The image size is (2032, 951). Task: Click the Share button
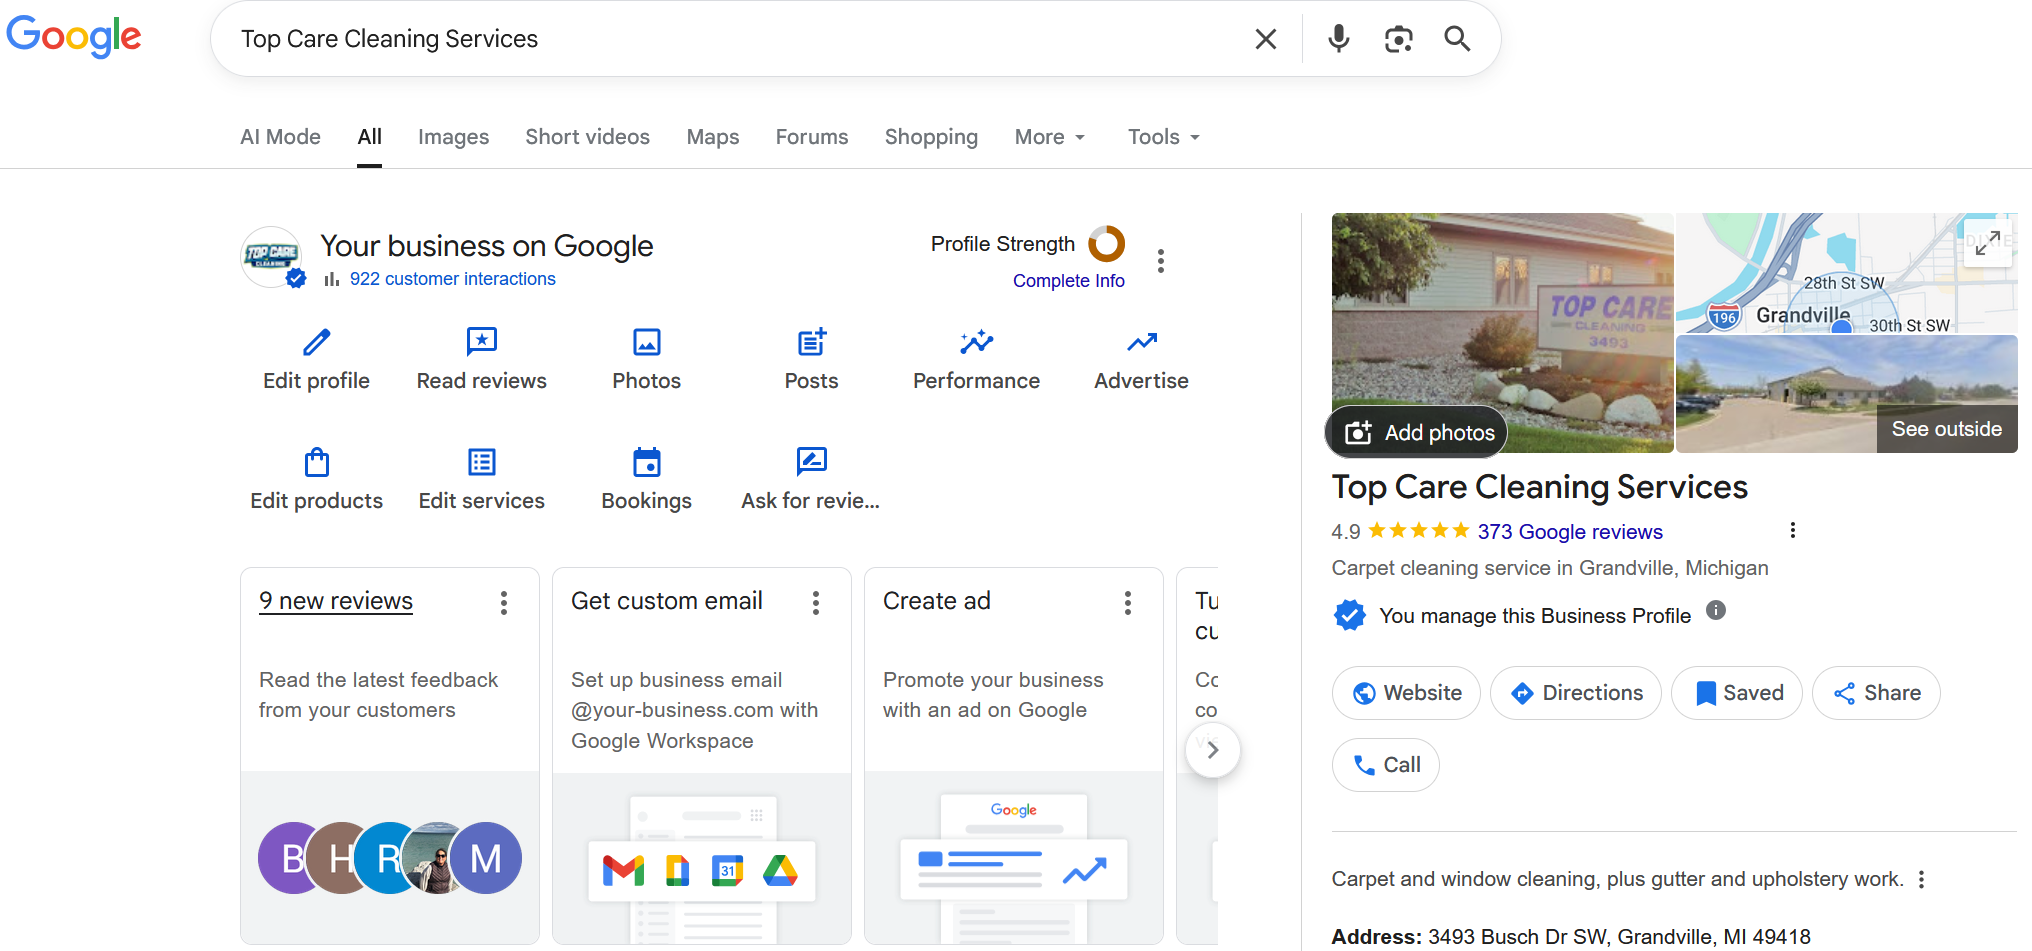[x=1876, y=693]
